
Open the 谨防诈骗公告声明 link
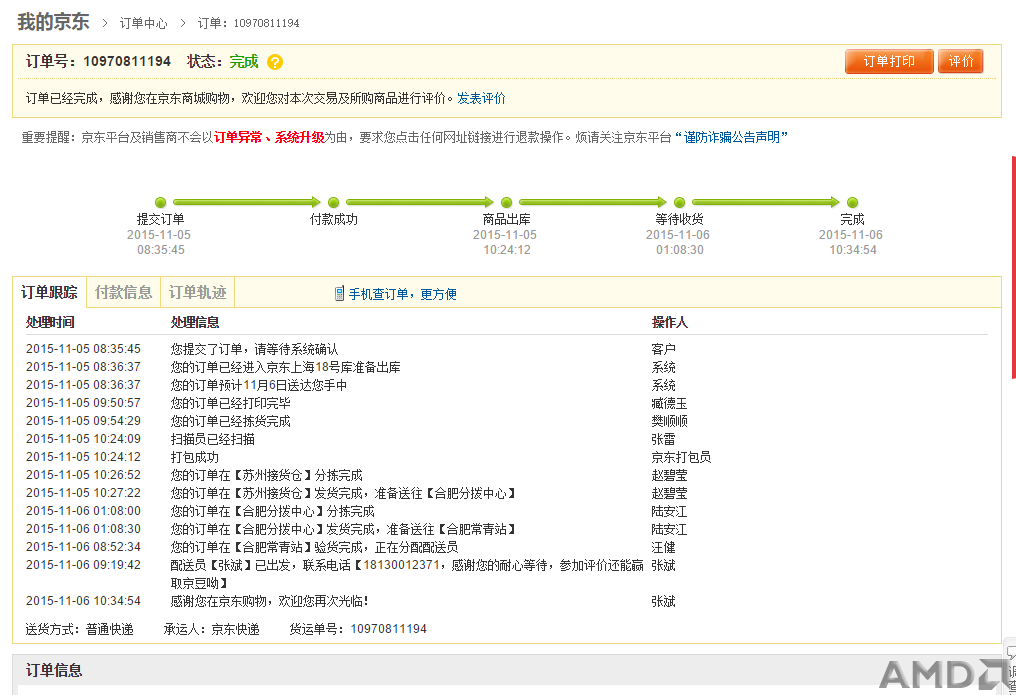(x=731, y=137)
